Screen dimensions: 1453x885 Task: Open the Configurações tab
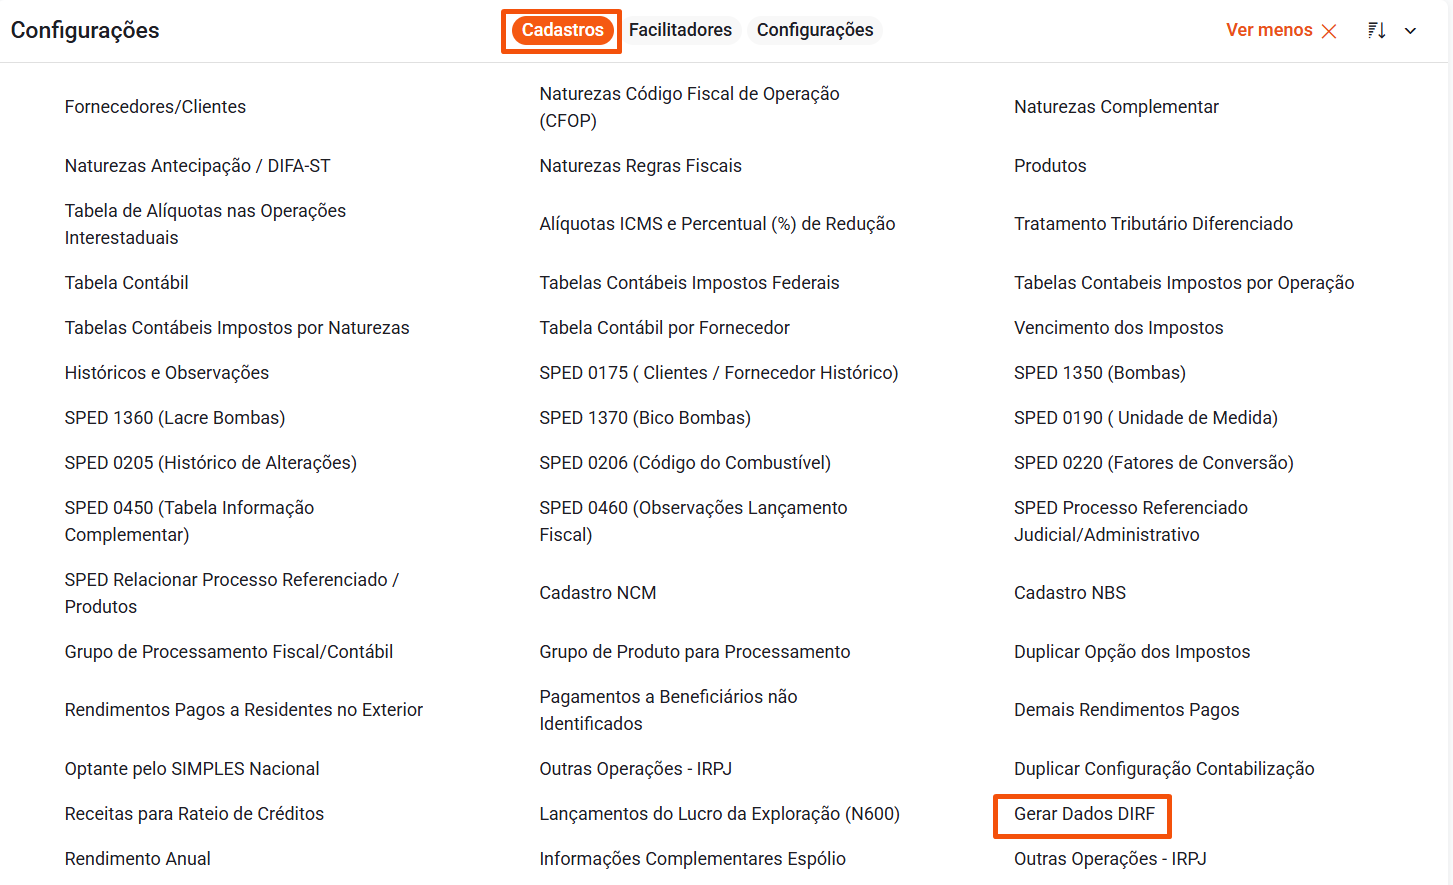coord(814,30)
